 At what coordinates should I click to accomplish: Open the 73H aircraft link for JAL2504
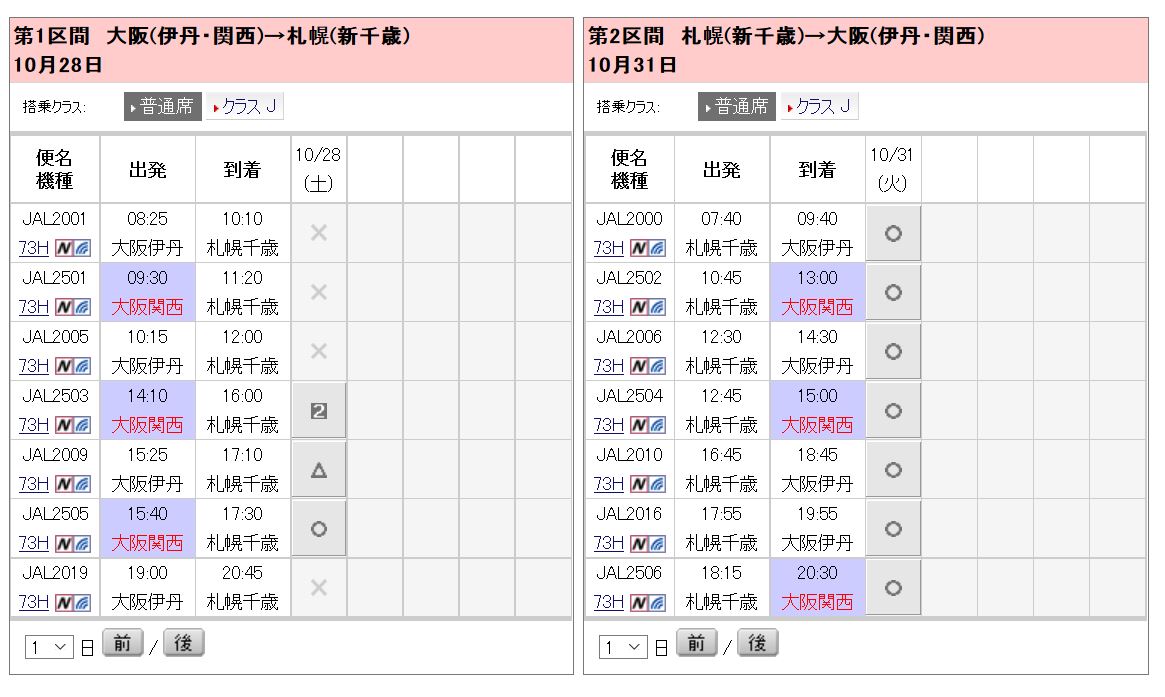[x=609, y=425]
